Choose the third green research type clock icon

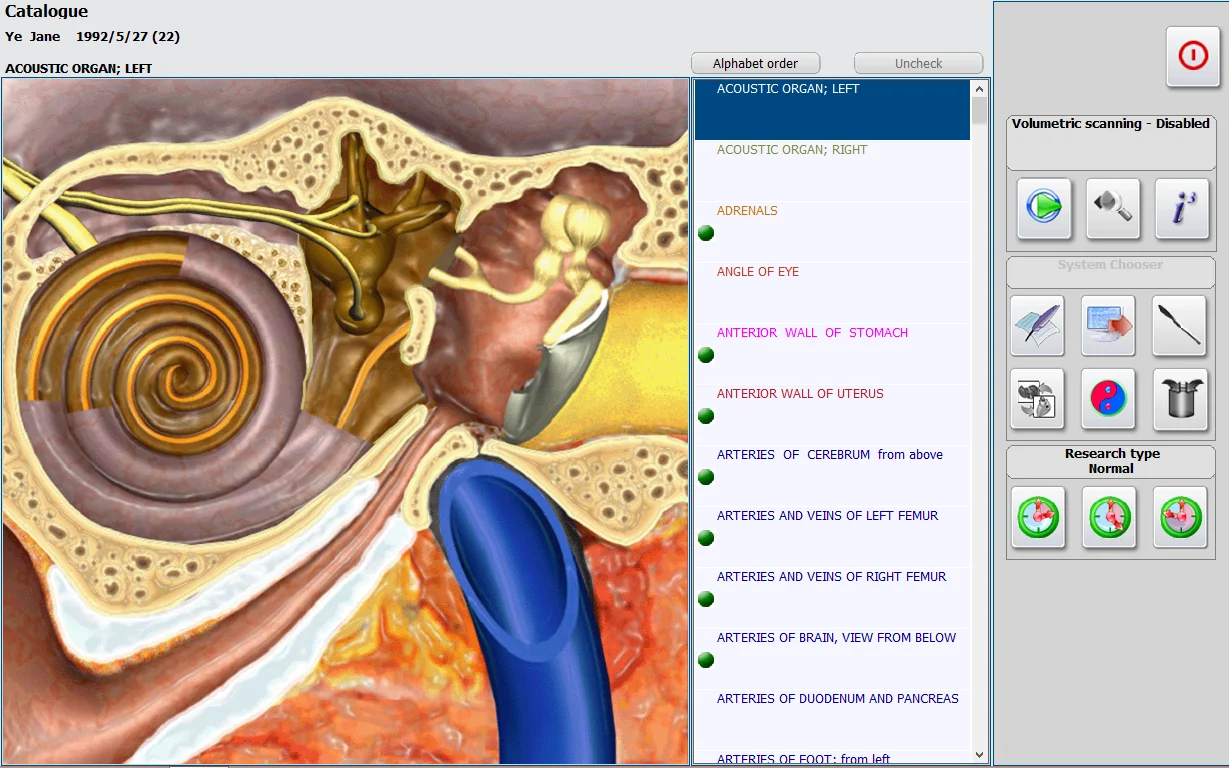click(x=1180, y=517)
